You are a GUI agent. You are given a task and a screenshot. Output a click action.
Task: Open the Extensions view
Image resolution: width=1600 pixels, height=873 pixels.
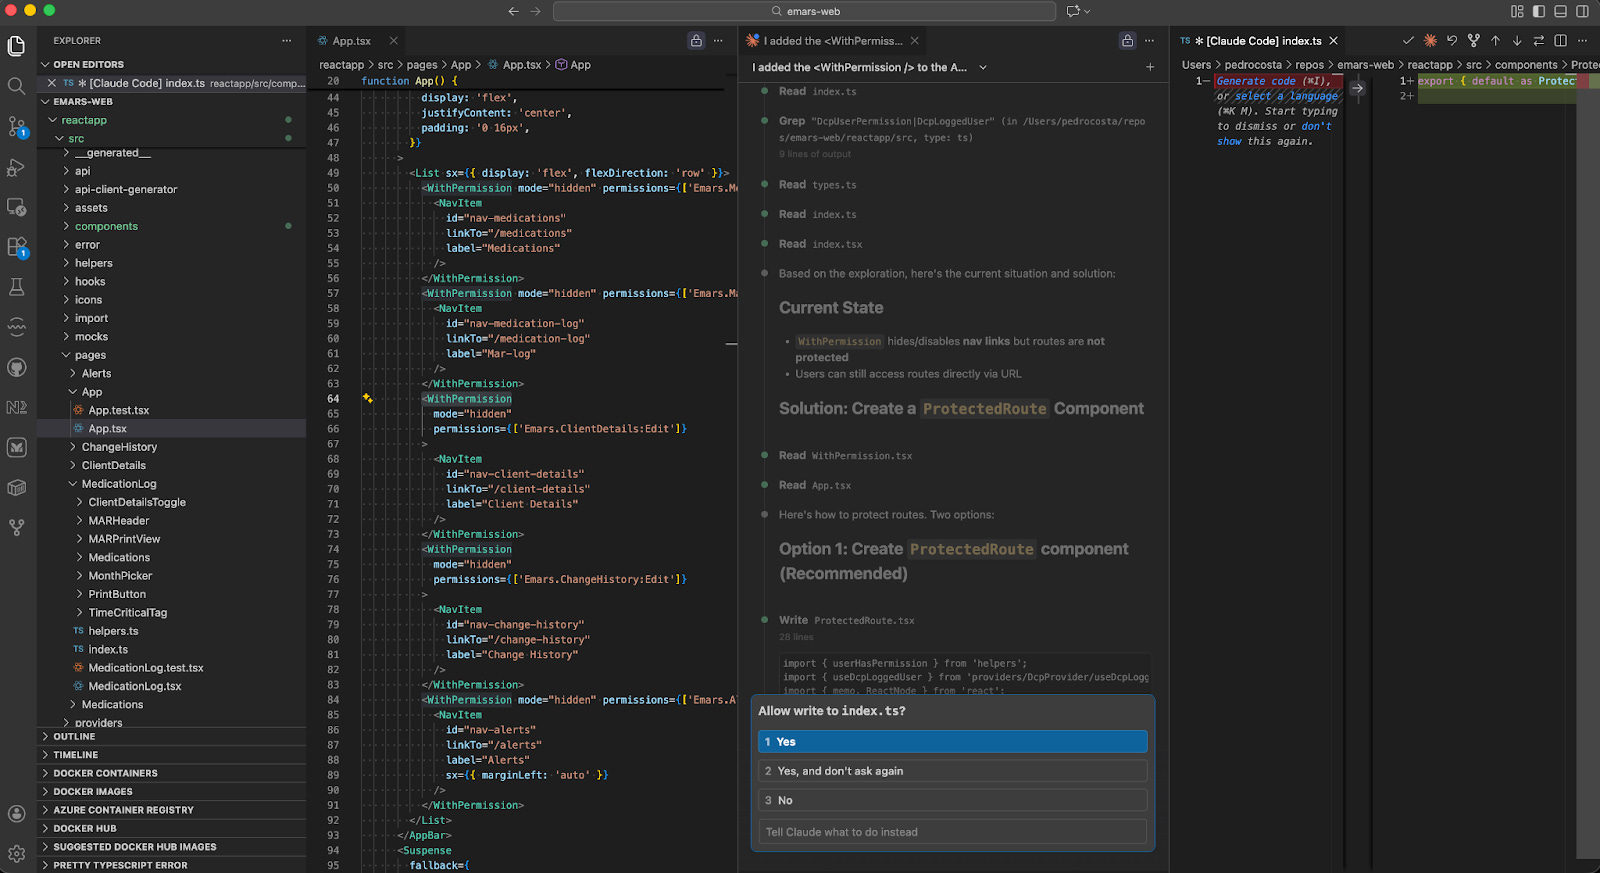[16, 247]
